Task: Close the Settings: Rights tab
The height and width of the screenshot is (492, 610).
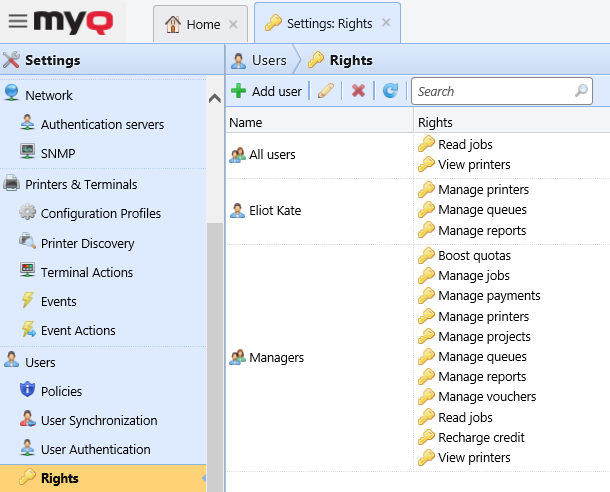Action: pyautogui.click(x=386, y=23)
